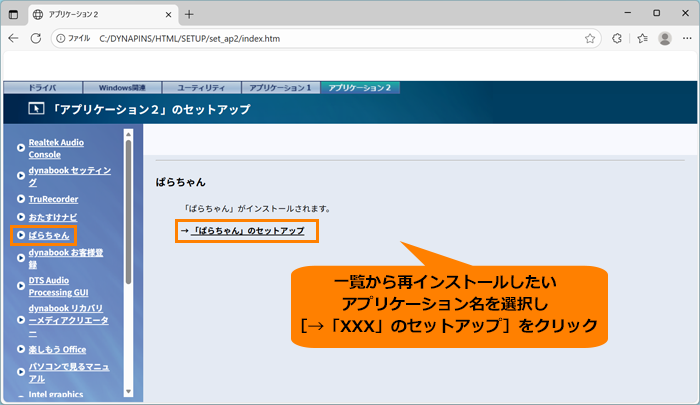Choose おたすけナビ in the sidebar
Viewport: 700px width, 405px height.
click(x=53, y=217)
